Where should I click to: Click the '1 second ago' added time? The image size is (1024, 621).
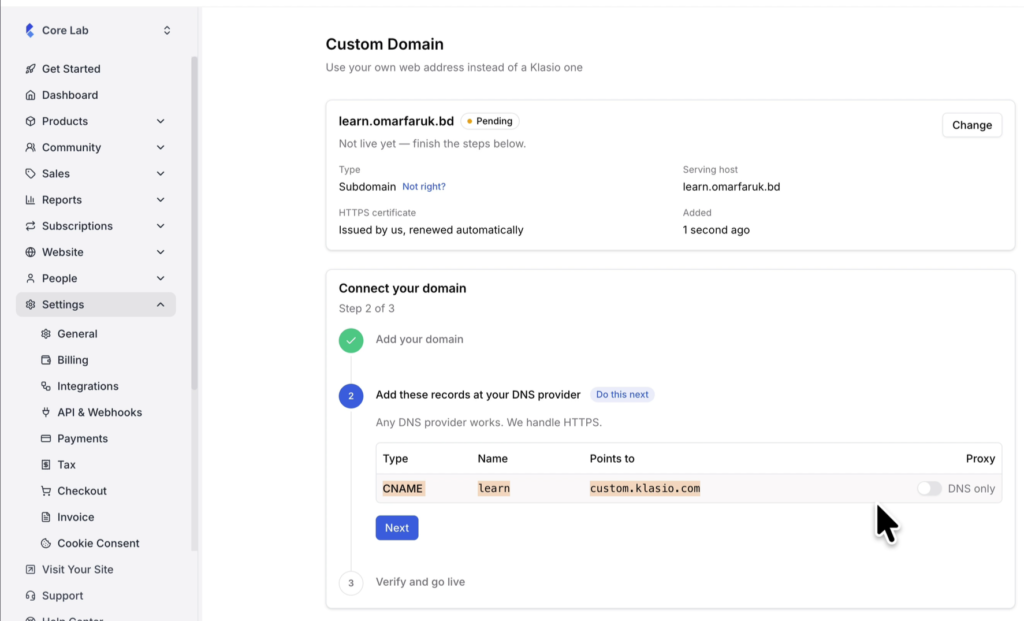pyautogui.click(x=716, y=230)
